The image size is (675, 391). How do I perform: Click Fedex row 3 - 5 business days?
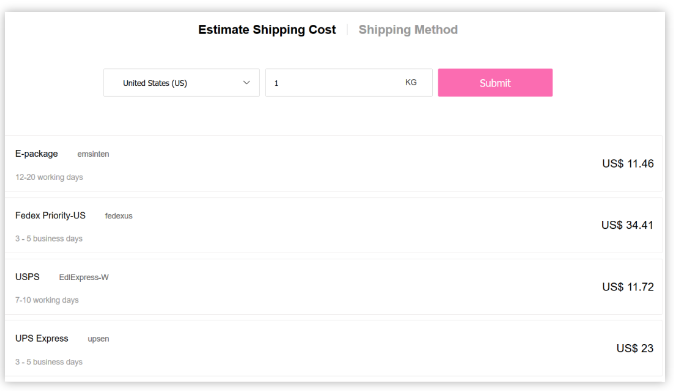(x=49, y=239)
